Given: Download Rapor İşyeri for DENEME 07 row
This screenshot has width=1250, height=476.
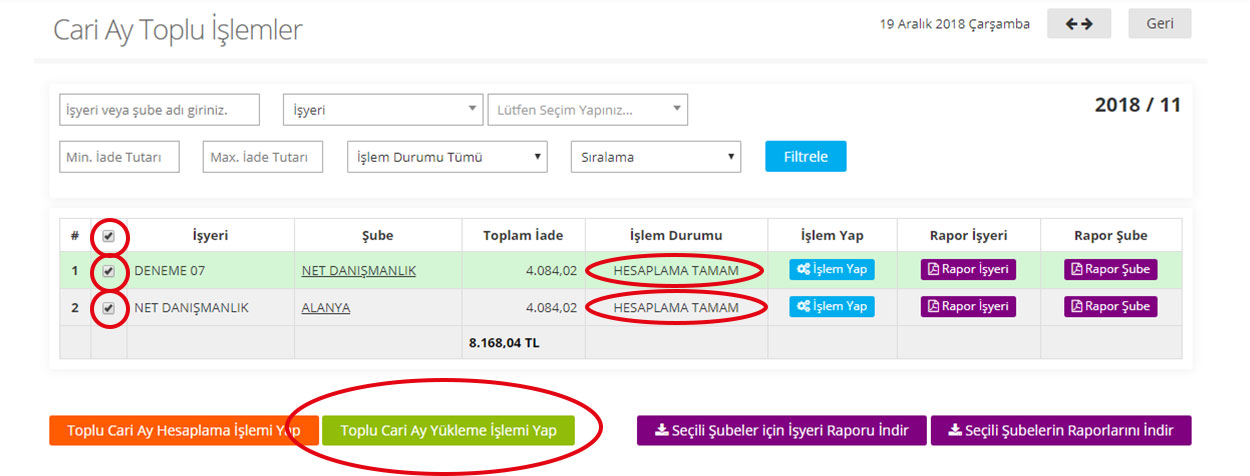Looking at the screenshot, I should click(x=968, y=269).
